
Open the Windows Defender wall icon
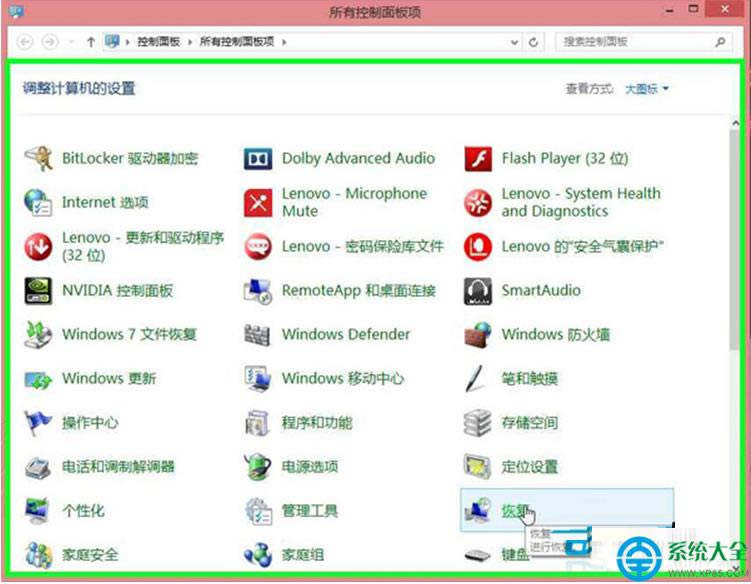point(258,334)
